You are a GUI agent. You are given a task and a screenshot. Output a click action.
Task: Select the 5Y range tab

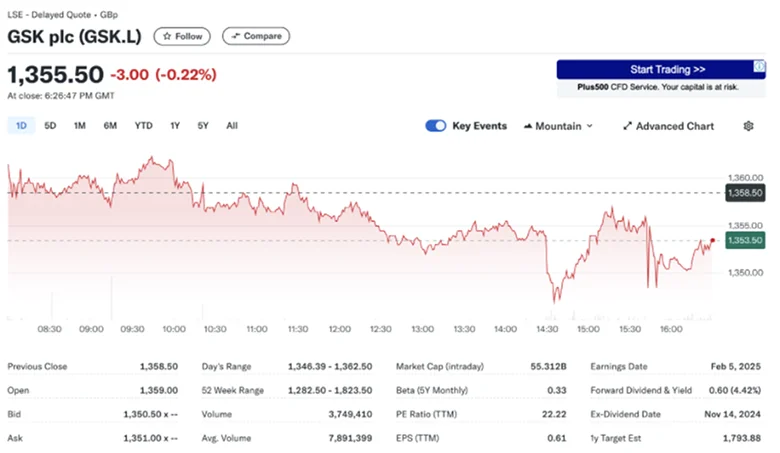tap(203, 126)
